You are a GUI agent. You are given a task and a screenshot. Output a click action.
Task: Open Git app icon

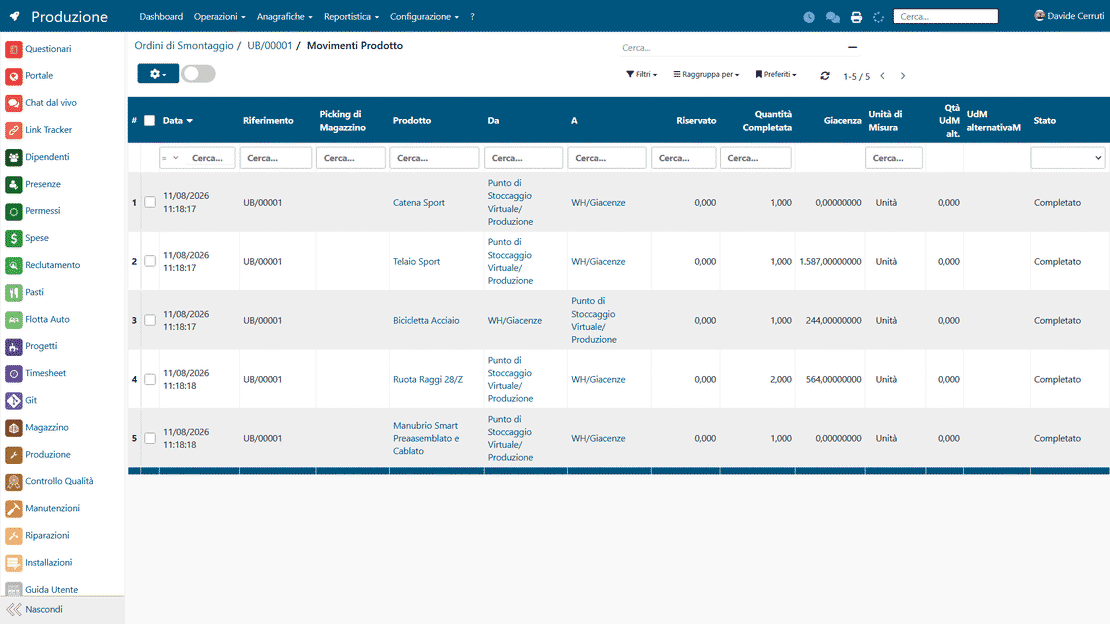click(x=13, y=400)
